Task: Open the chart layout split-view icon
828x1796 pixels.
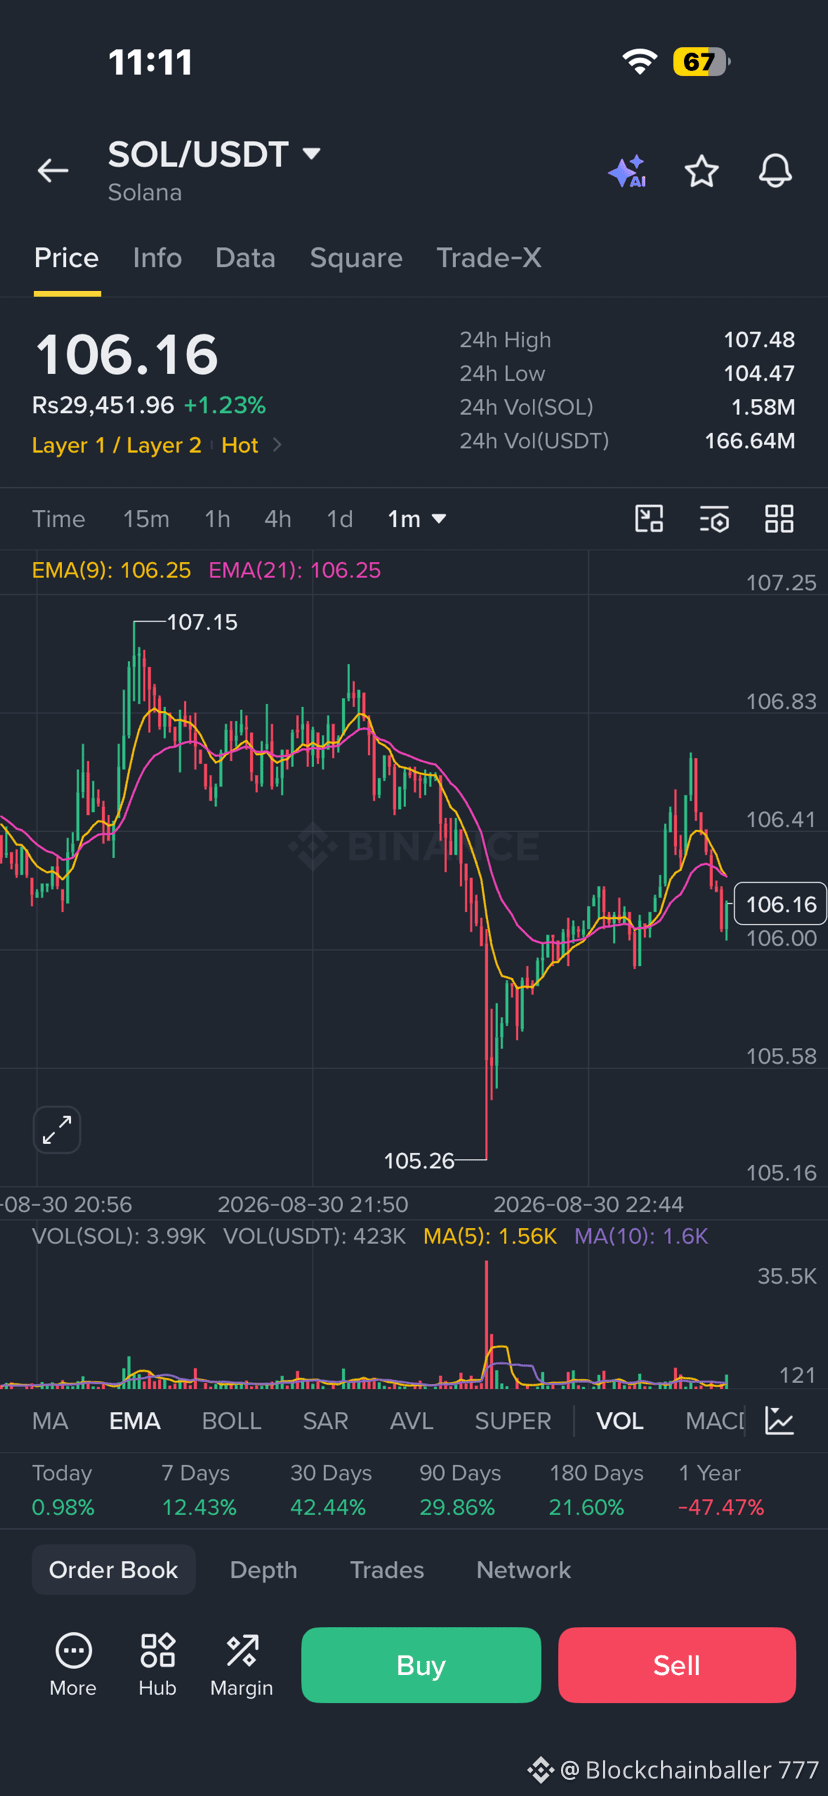Action: point(650,519)
